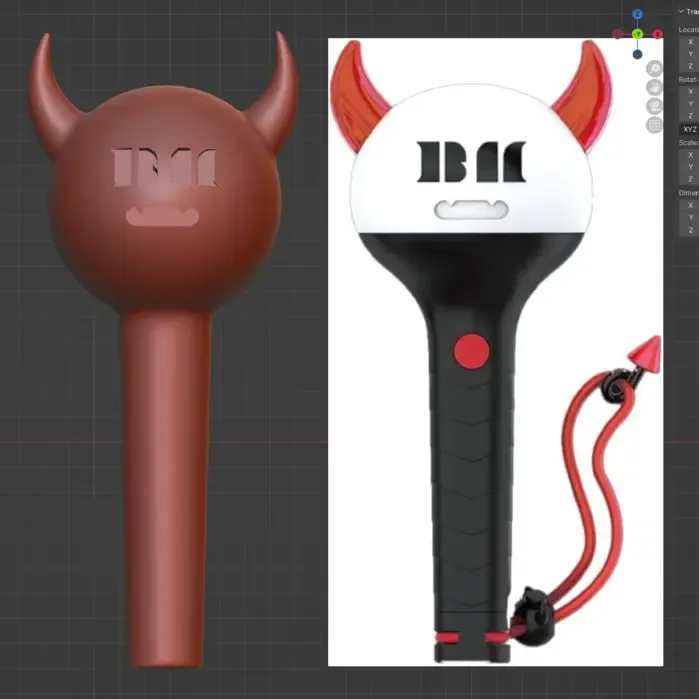
Task: Click the Scale X field
Action: click(689, 155)
